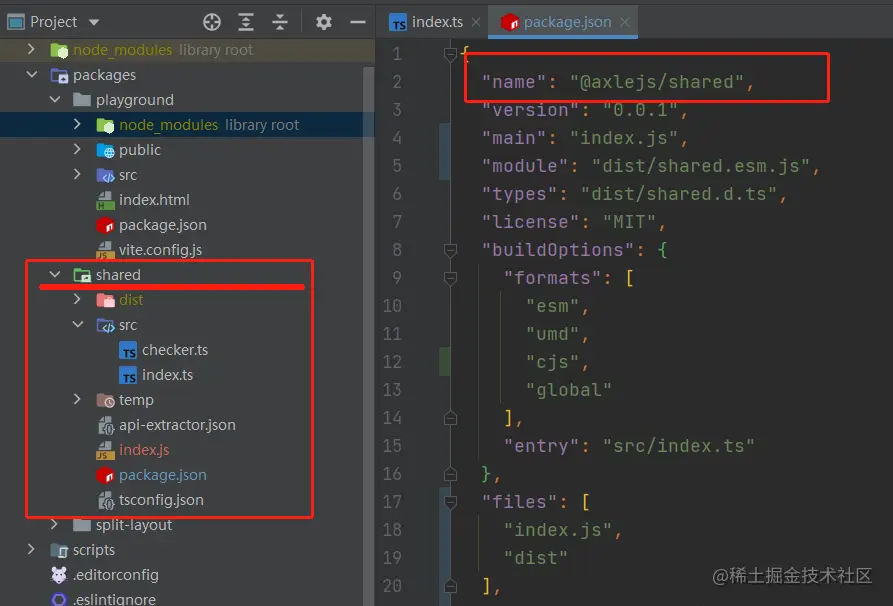
Task: Click the Select Opened File locate icon
Action: click(x=212, y=22)
